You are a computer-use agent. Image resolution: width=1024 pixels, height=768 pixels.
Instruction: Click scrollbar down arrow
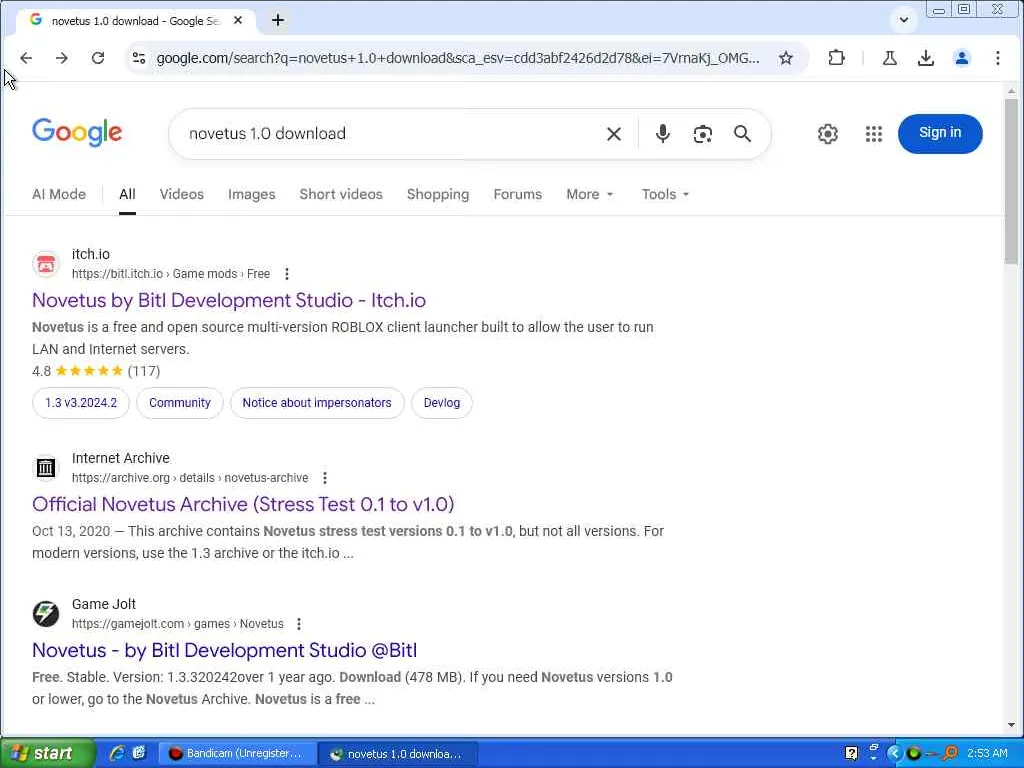pos(1011,725)
